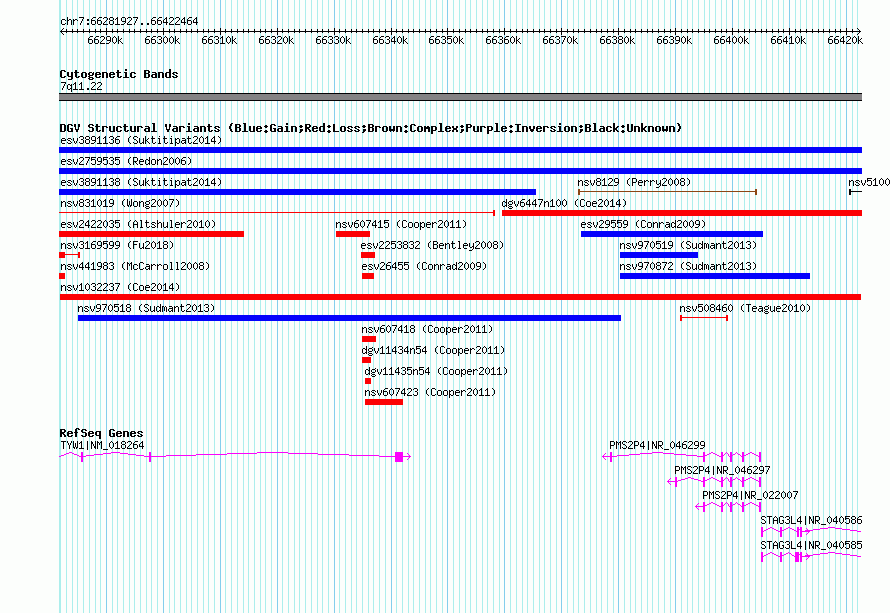
Task: Click the STAG3L4|NR_040585 gene label
Action: coord(812,545)
